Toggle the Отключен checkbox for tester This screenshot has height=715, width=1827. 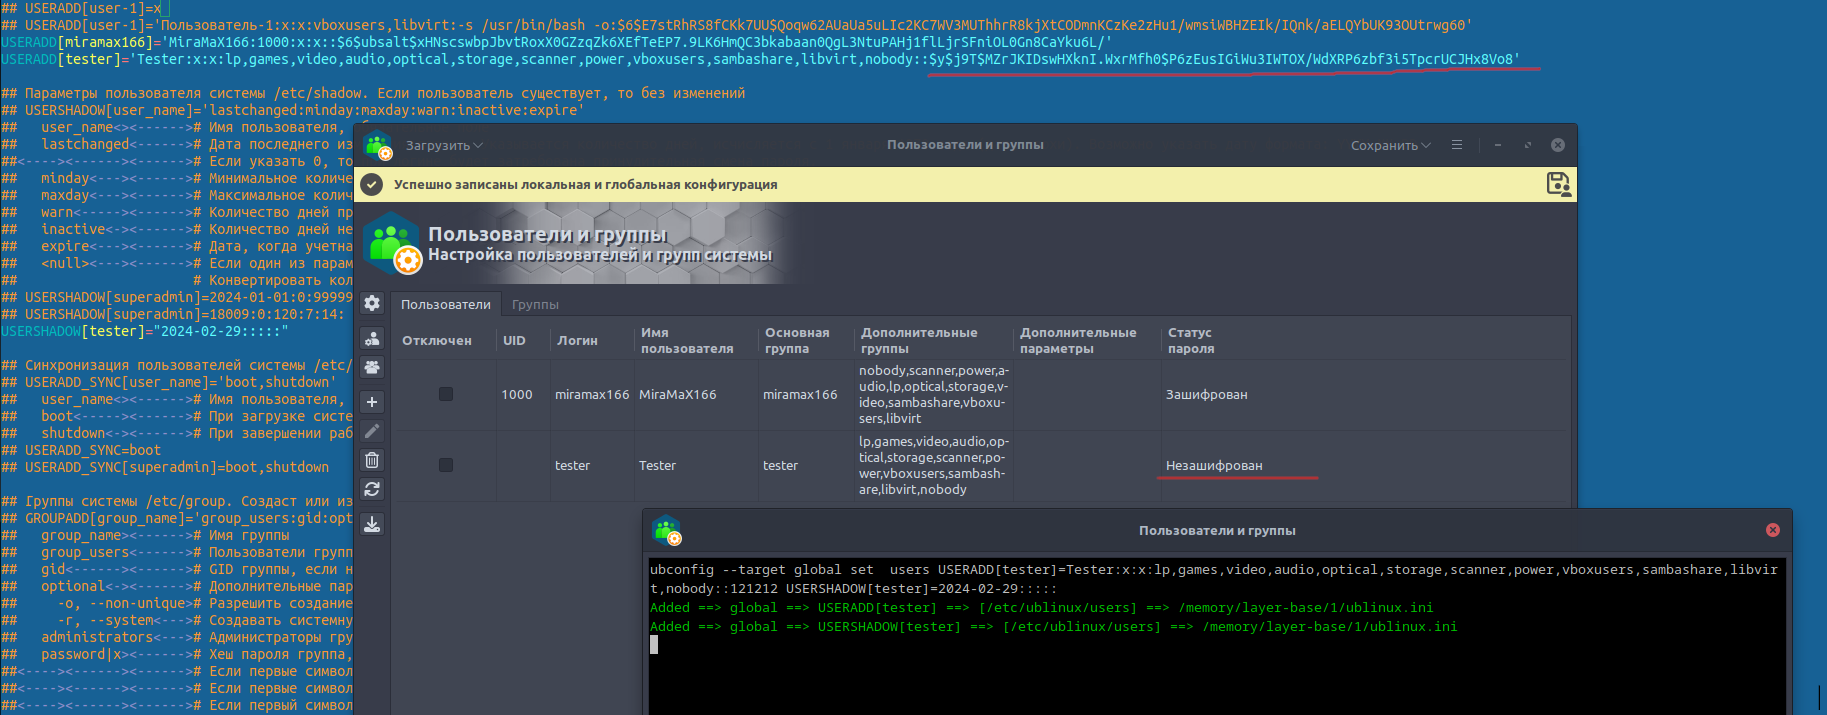click(x=446, y=465)
